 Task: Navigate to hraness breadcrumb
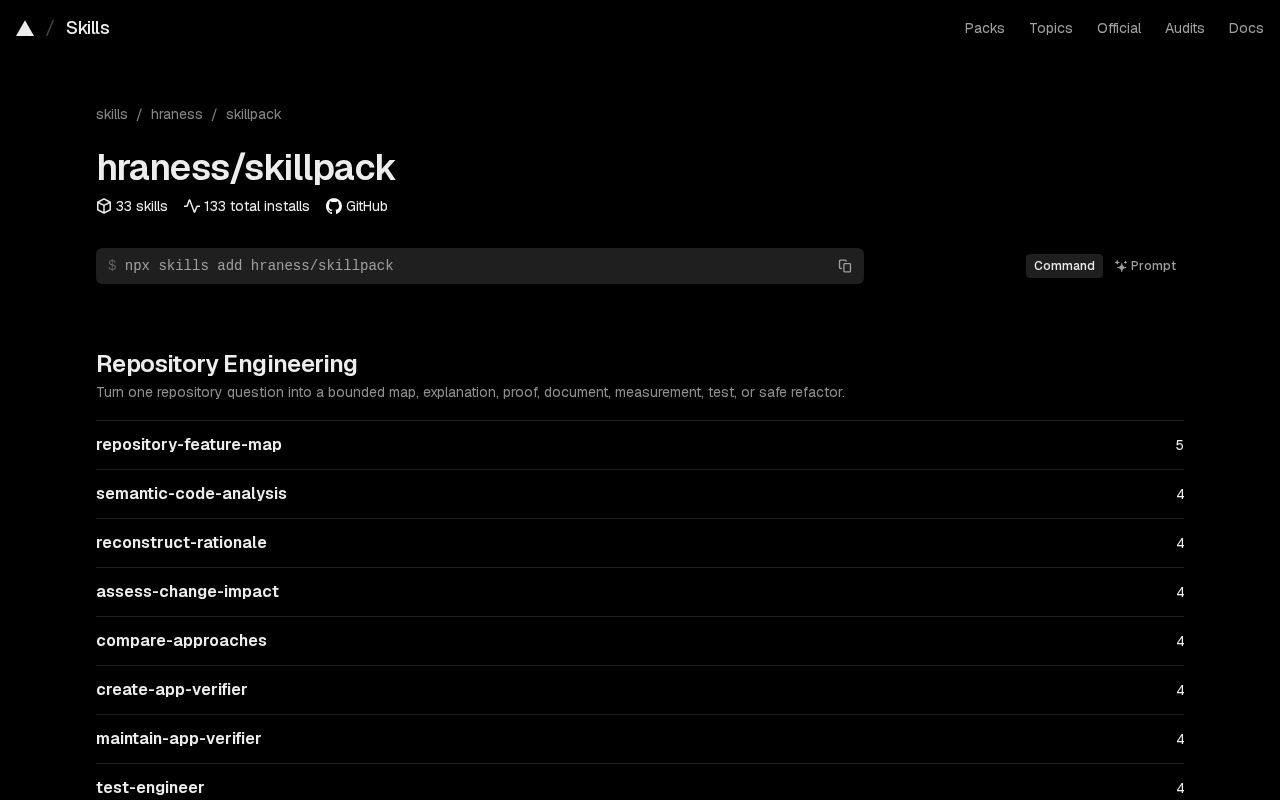[177, 114]
